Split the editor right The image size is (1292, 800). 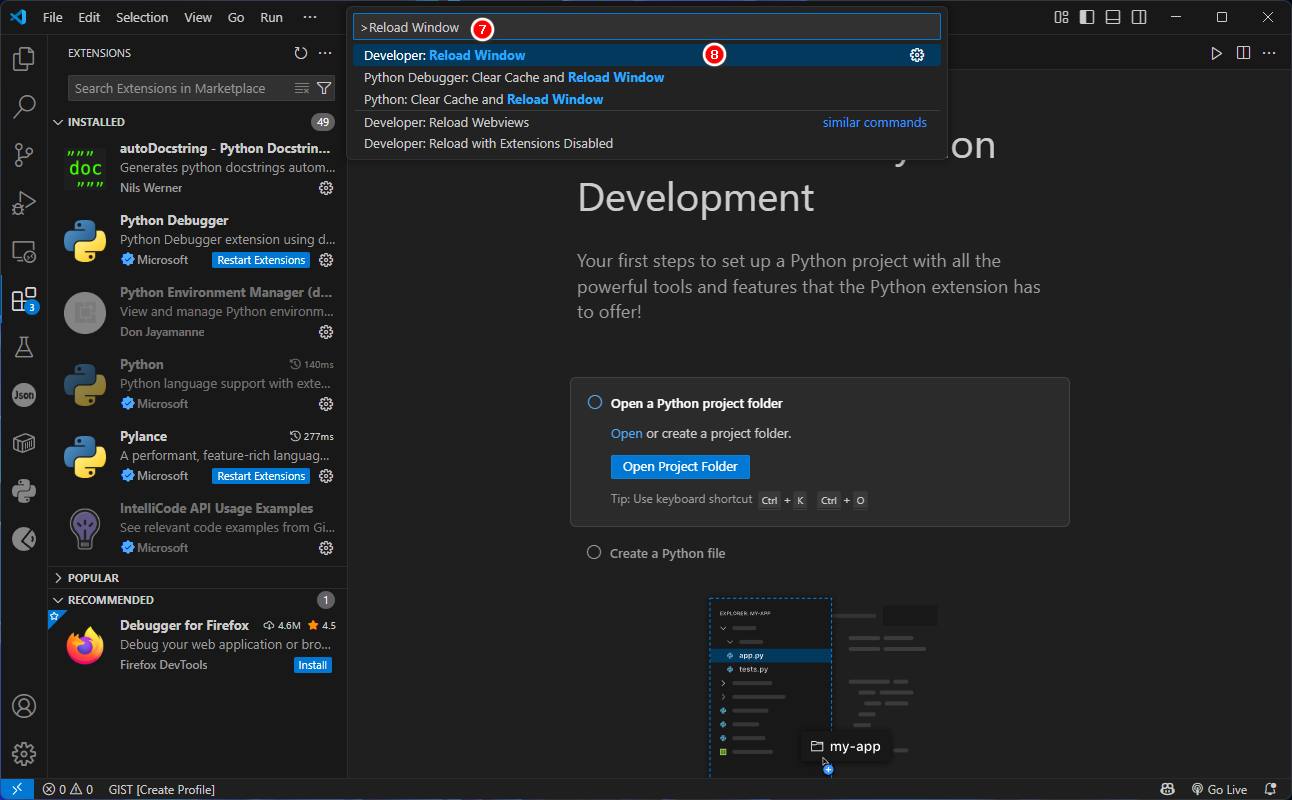click(x=1243, y=53)
